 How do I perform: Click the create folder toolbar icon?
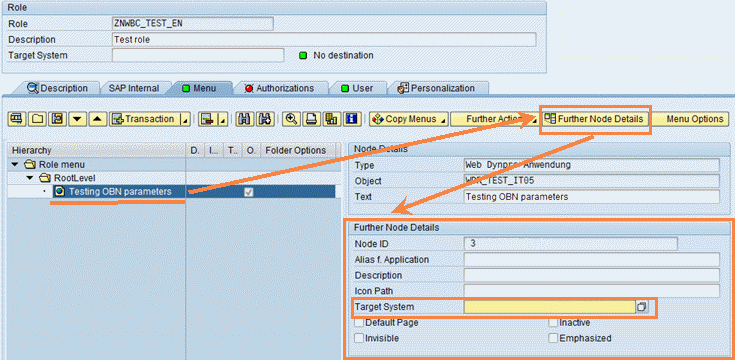coord(38,119)
